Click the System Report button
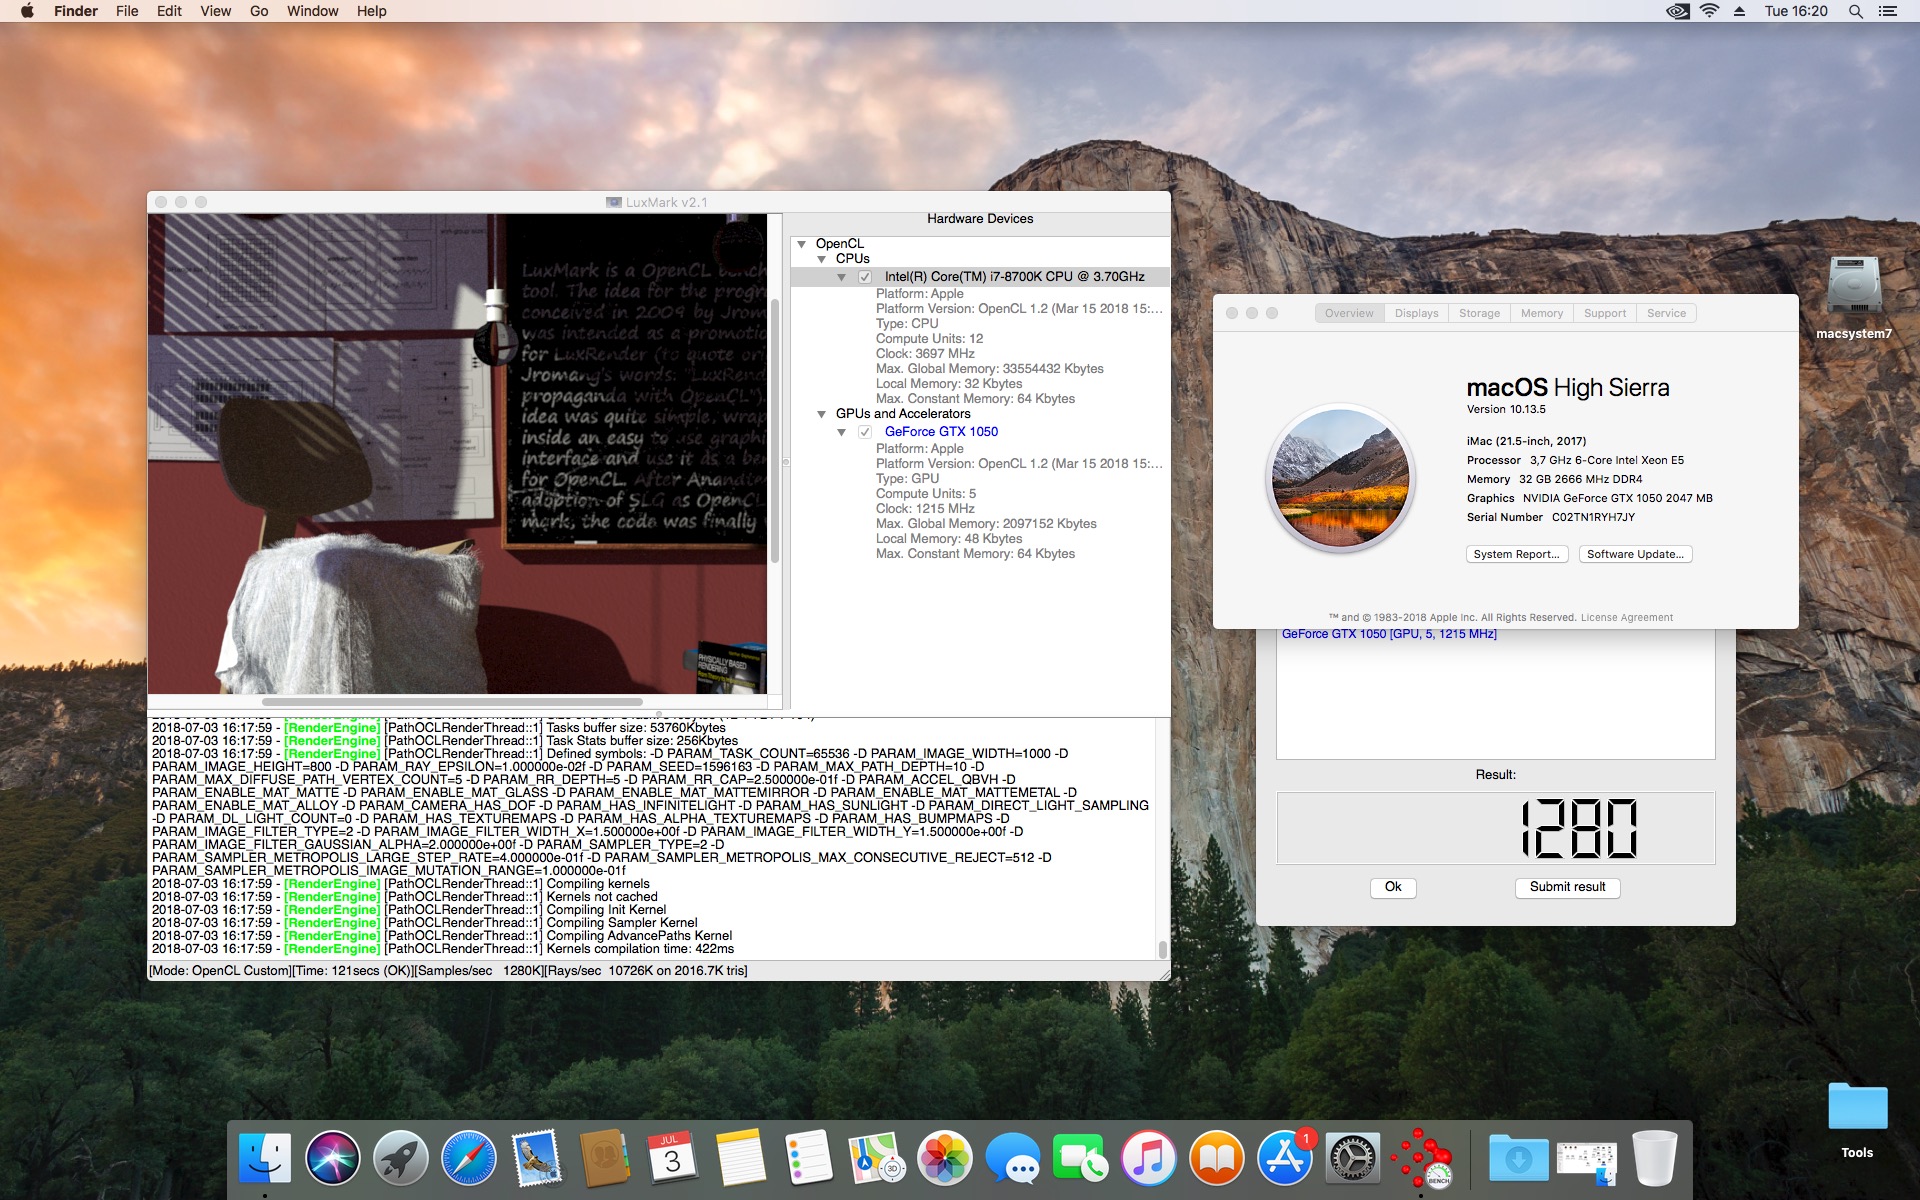Screen dimensions: 1920x1200 pos(1515,554)
